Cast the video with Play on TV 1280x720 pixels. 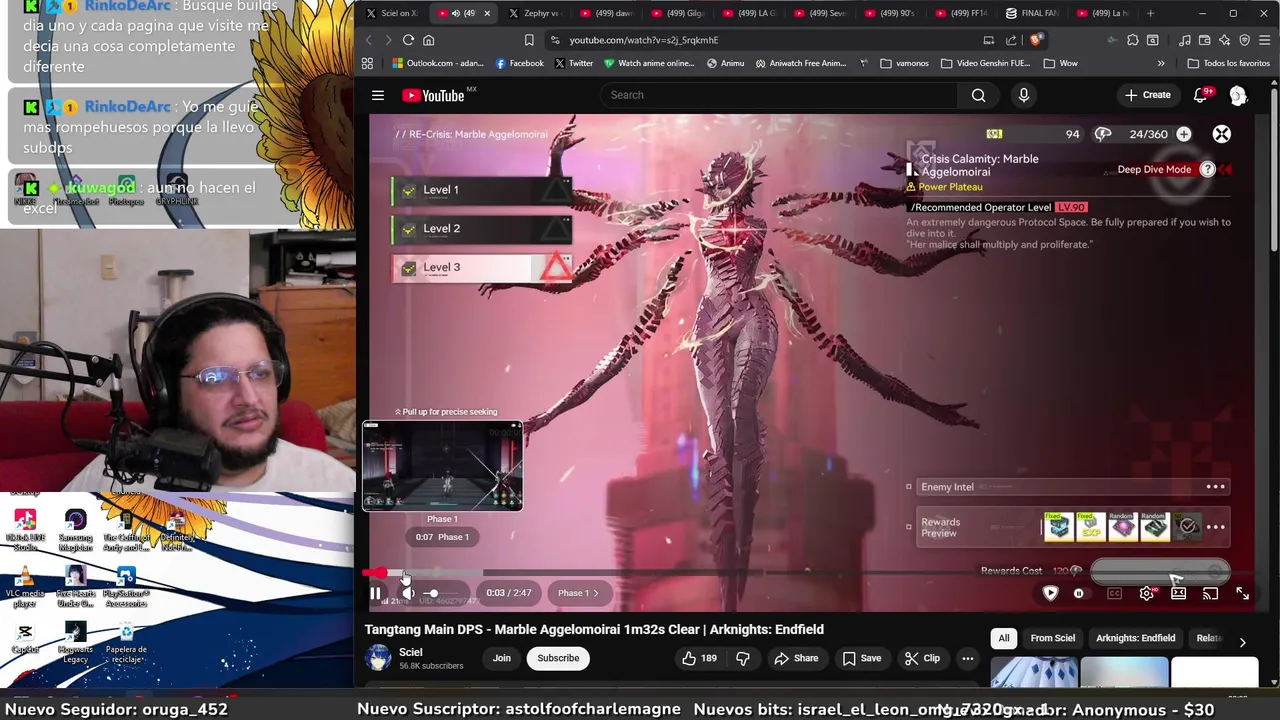click(1210, 594)
